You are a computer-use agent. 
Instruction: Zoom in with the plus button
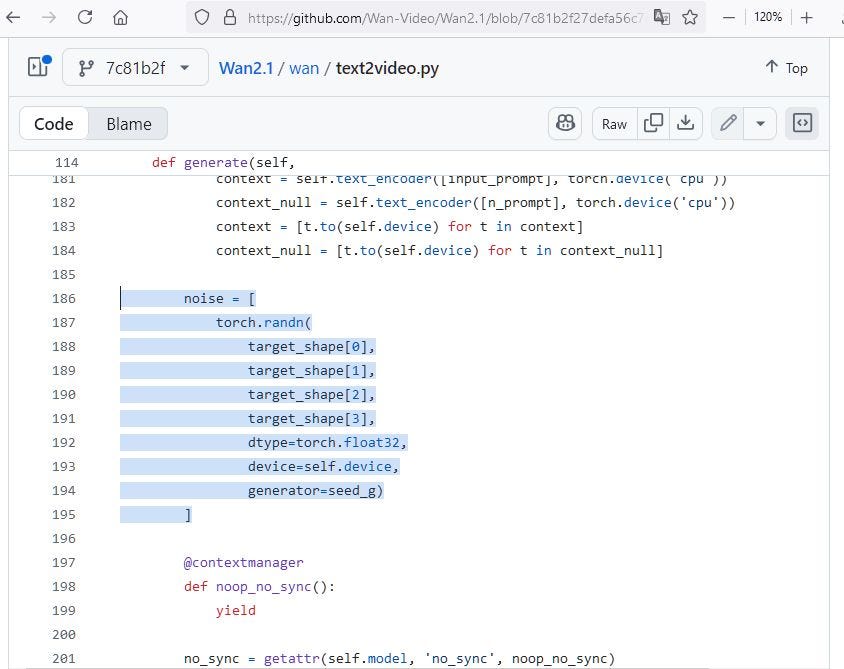806,18
